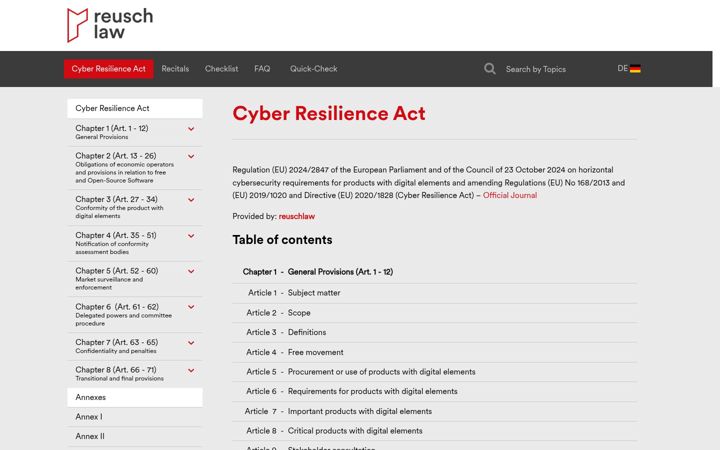Viewport: 720px width, 450px height.
Task: Open the Quick-Check menu item
Action: pyautogui.click(x=314, y=69)
